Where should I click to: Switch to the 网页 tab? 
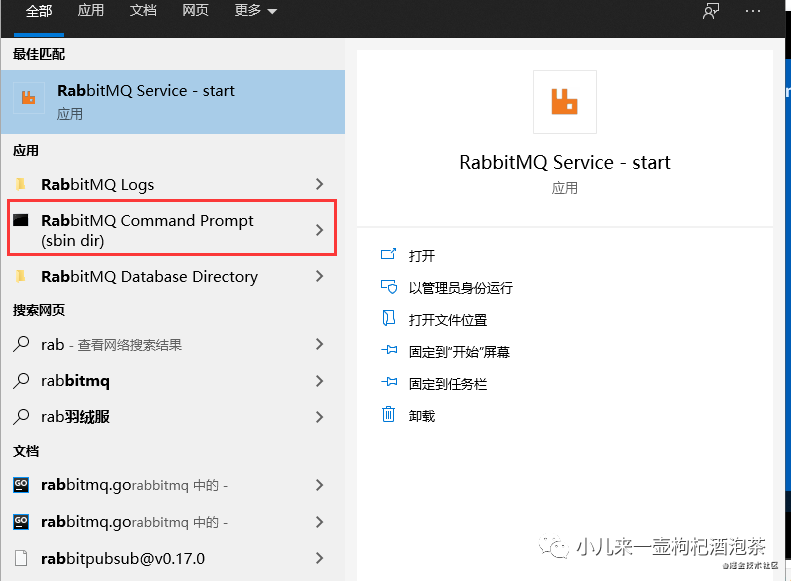(x=195, y=11)
